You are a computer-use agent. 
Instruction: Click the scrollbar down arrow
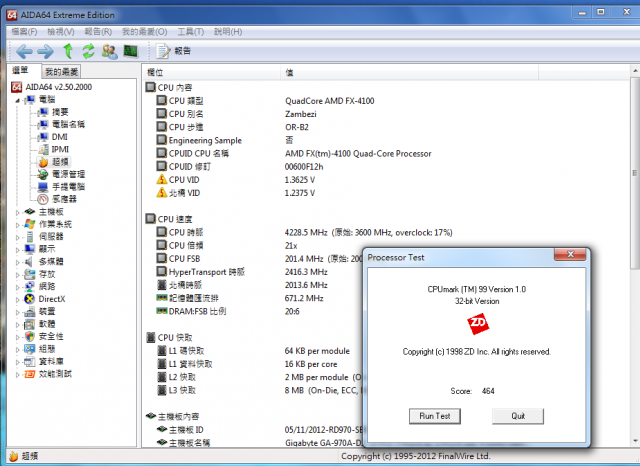coord(635,441)
